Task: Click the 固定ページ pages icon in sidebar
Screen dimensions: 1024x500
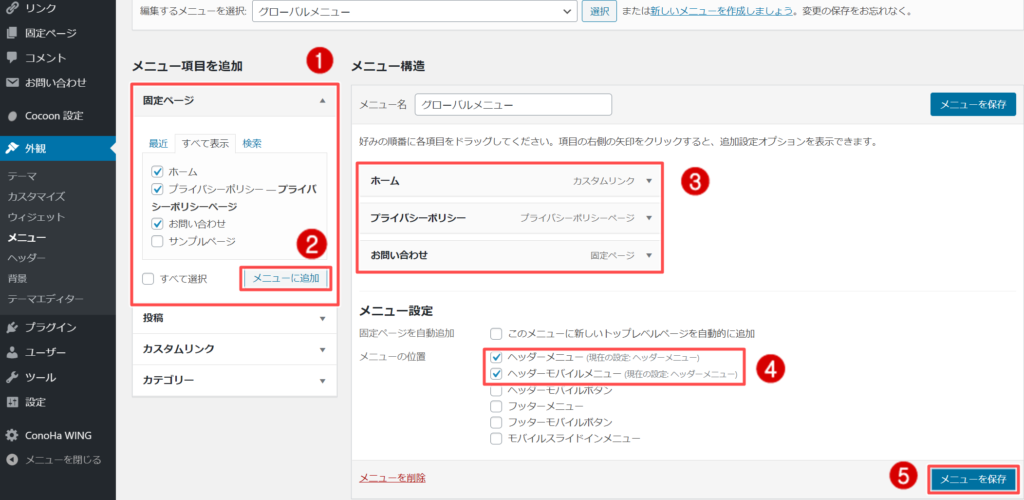Action: [x=12, y=33]
